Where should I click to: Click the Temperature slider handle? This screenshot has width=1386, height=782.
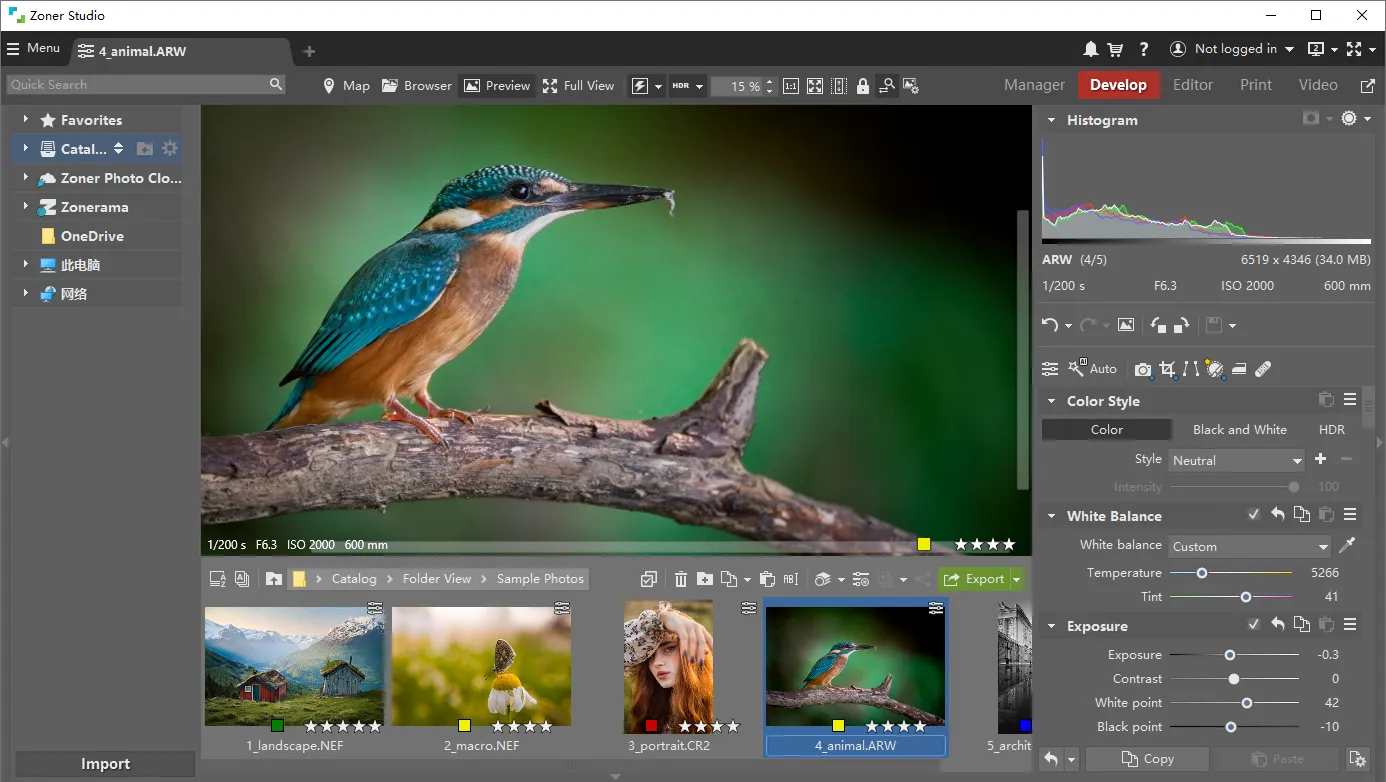[1202, 573]
